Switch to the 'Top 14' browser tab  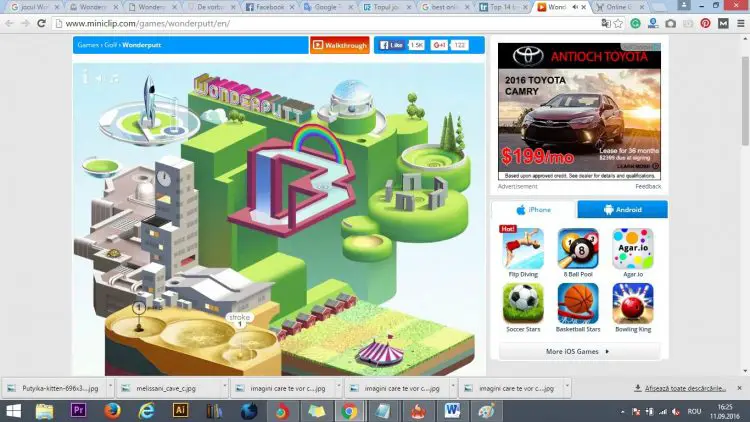pyautogui.click(x=503, y=7)
